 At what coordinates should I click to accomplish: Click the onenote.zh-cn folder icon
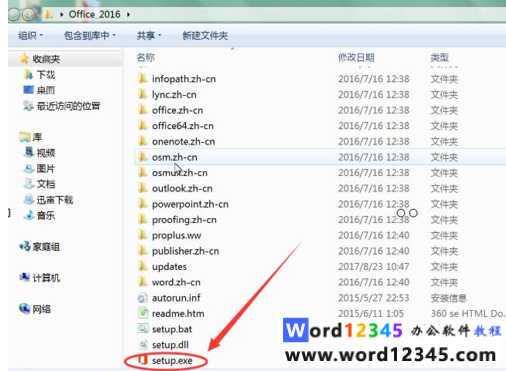(x=143, y=141)
